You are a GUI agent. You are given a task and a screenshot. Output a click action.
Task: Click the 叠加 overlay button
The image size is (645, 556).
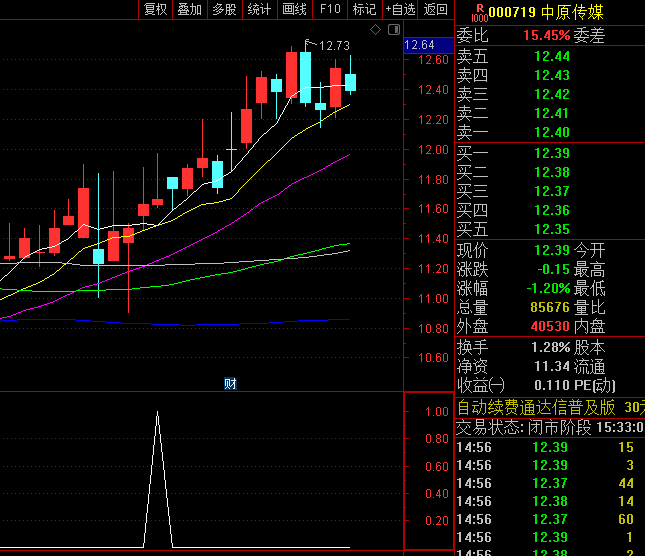[x=190, y=9]
